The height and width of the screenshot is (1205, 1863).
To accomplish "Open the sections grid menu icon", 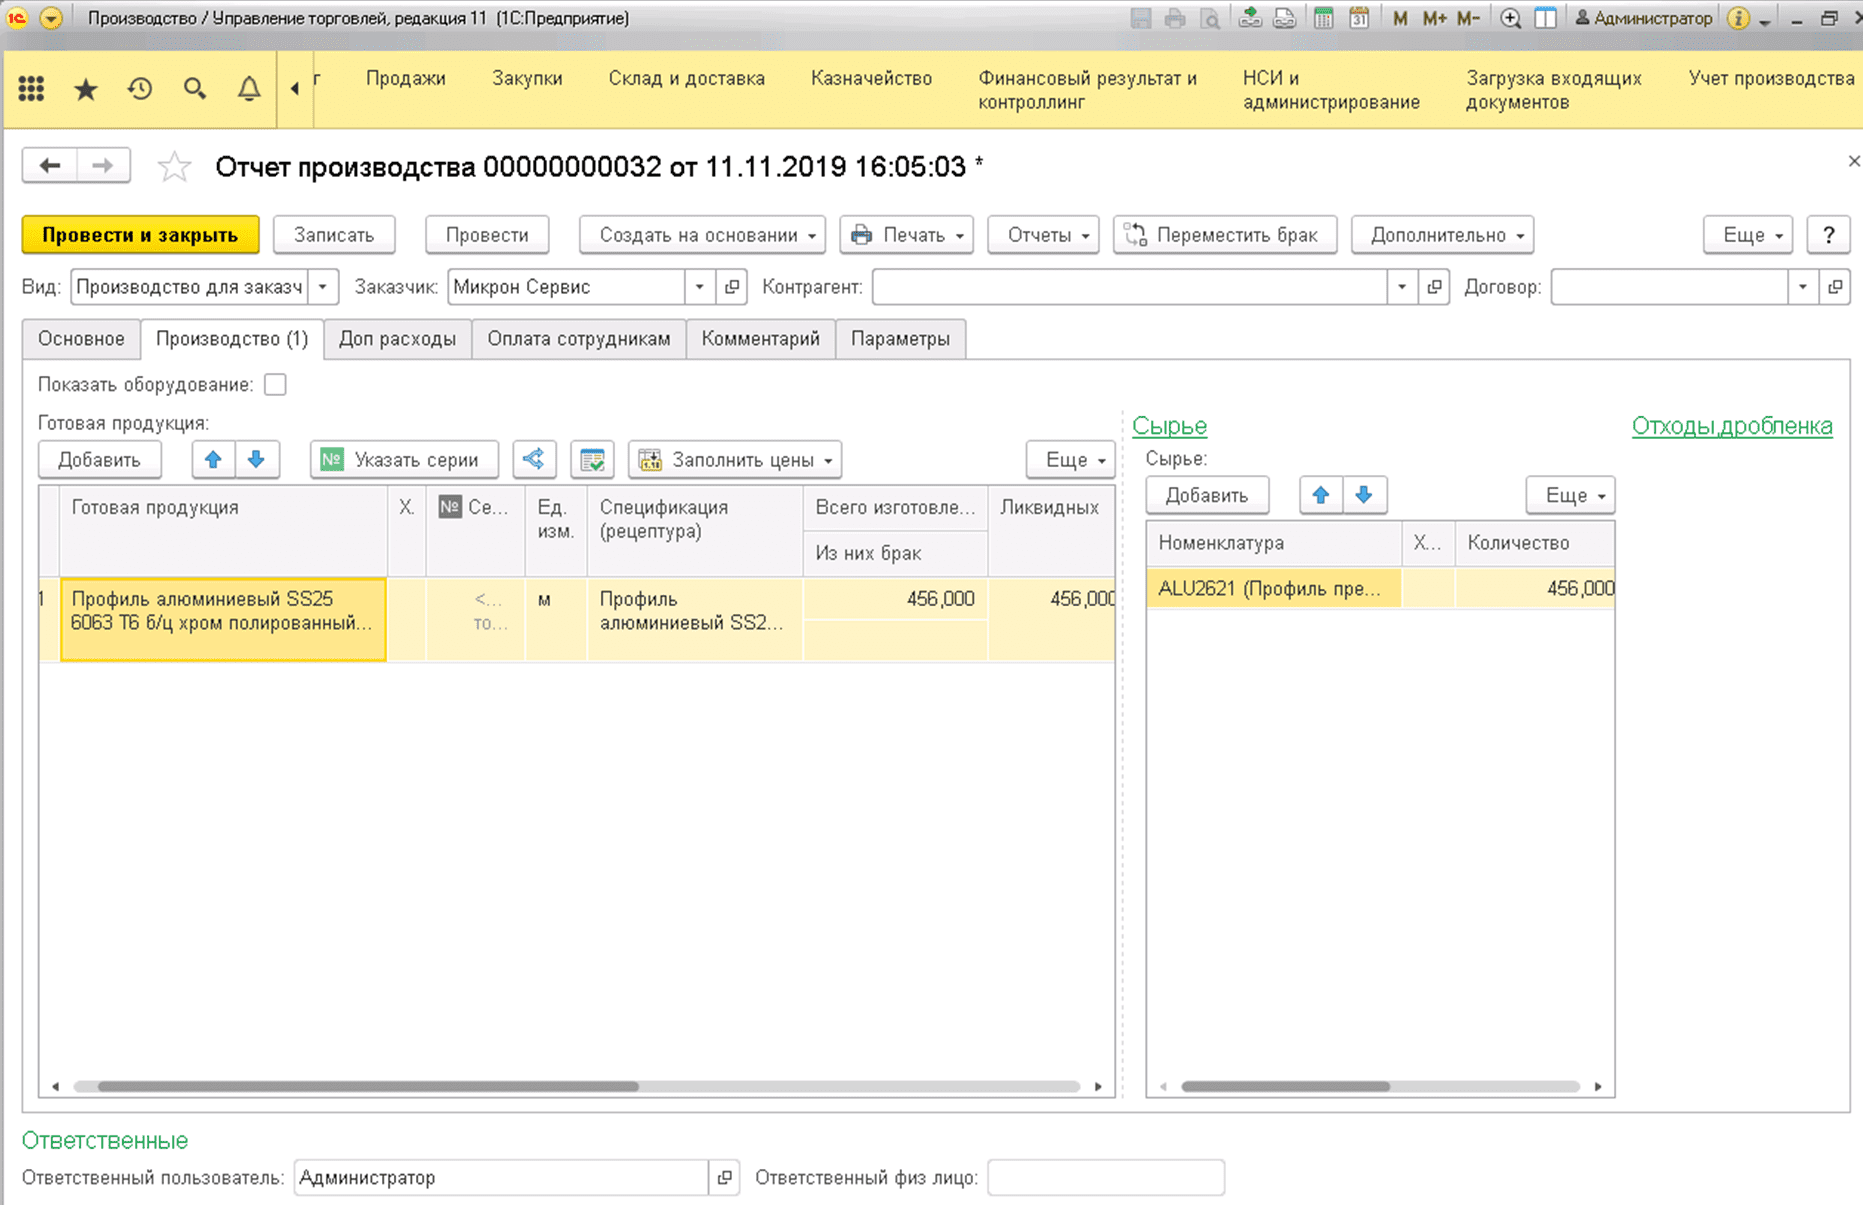I will click(x=32, y=89).
